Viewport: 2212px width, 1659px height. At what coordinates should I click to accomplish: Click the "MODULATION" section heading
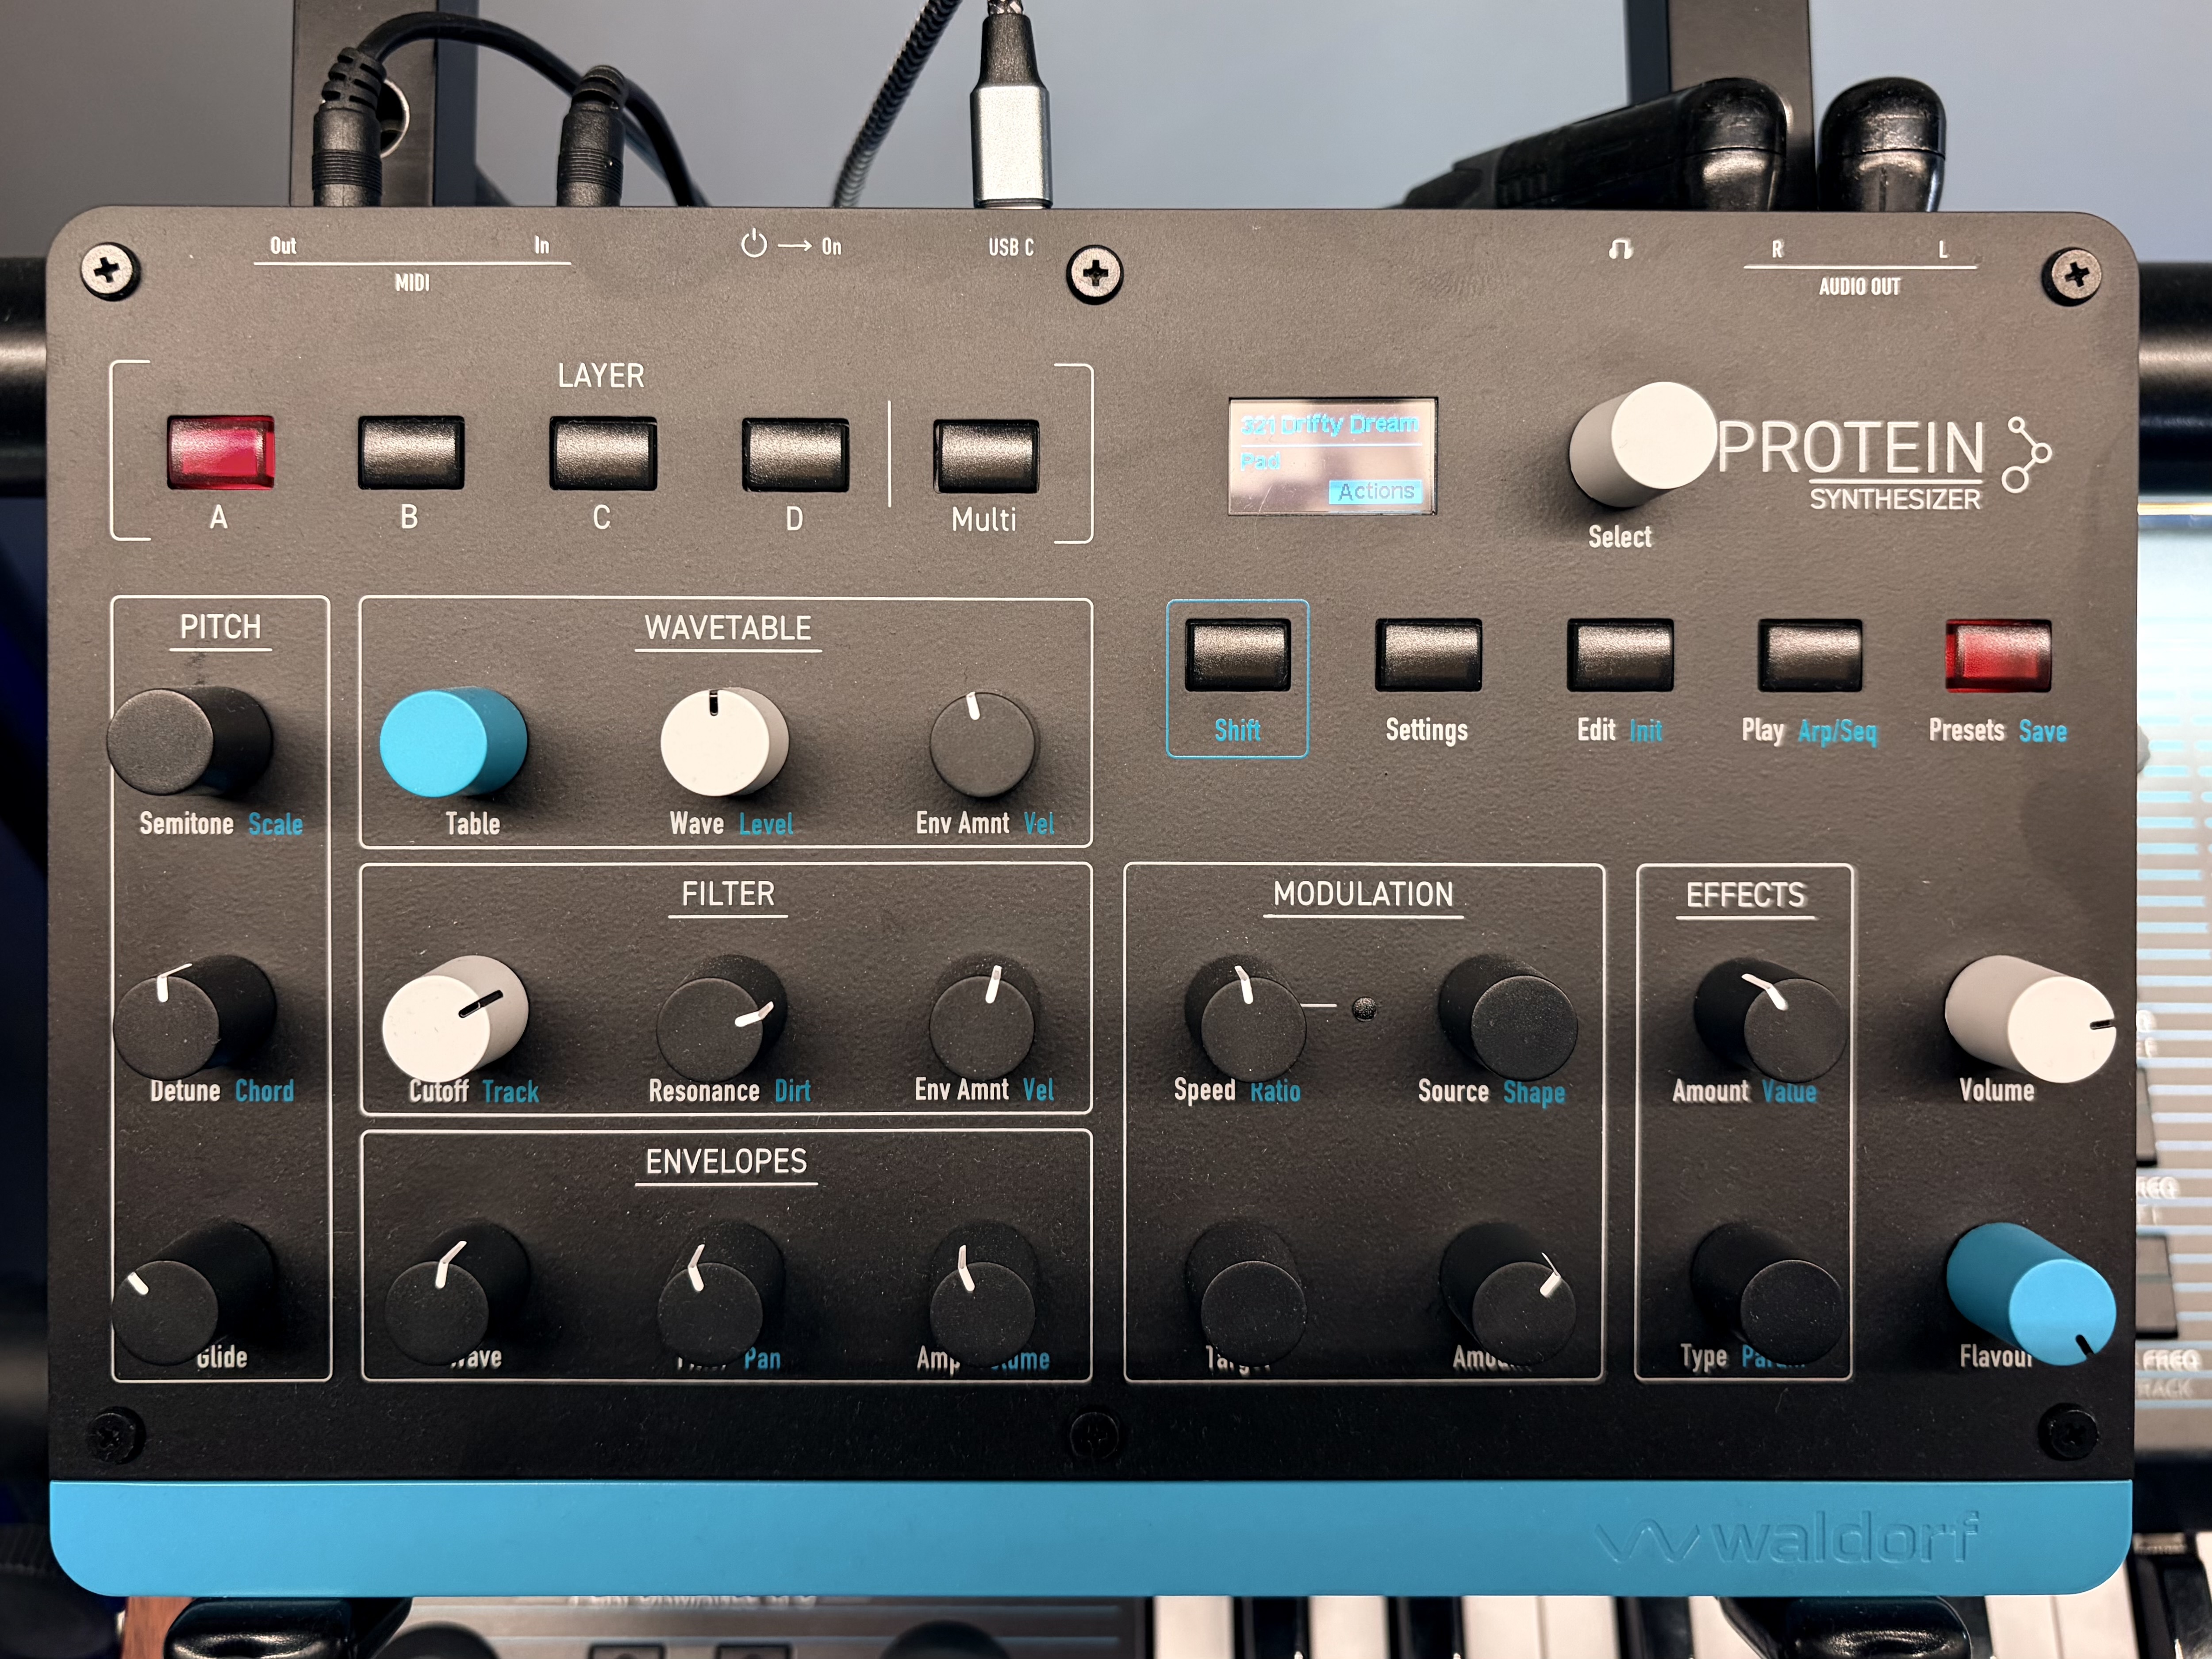[1363, 894]
